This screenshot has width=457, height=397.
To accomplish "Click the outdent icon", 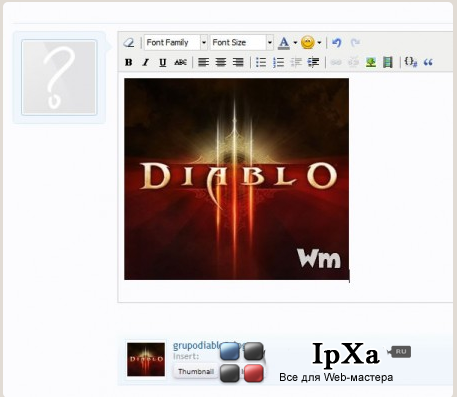I will click(296, 62).
